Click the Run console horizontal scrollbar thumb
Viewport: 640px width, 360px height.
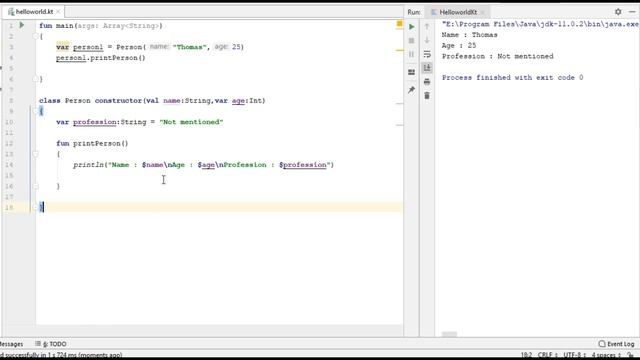pyautogui.click(x=449, y=334)
